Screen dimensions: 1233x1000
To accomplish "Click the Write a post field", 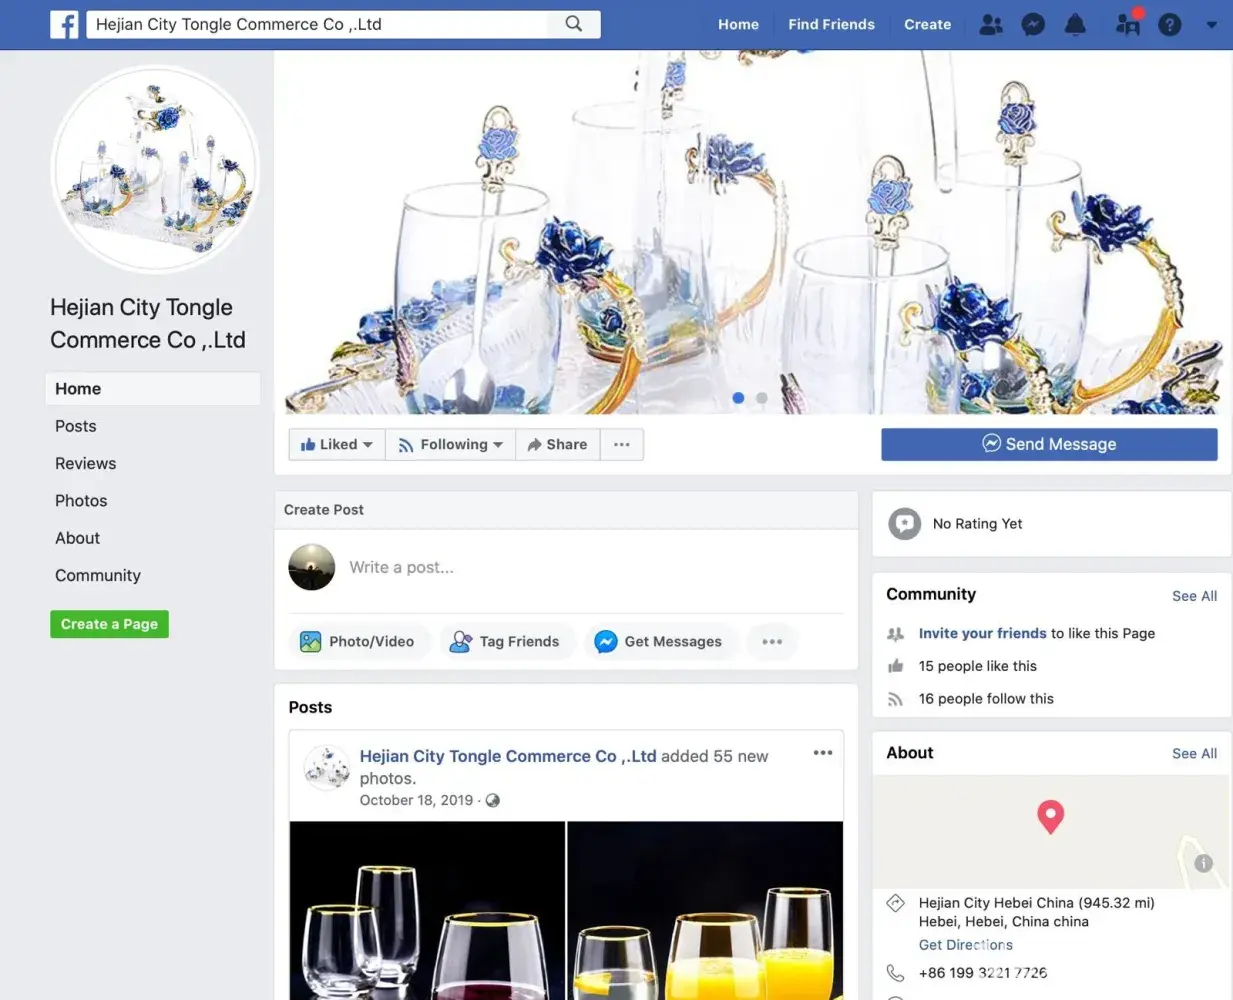I will click(x=595, y=567).
